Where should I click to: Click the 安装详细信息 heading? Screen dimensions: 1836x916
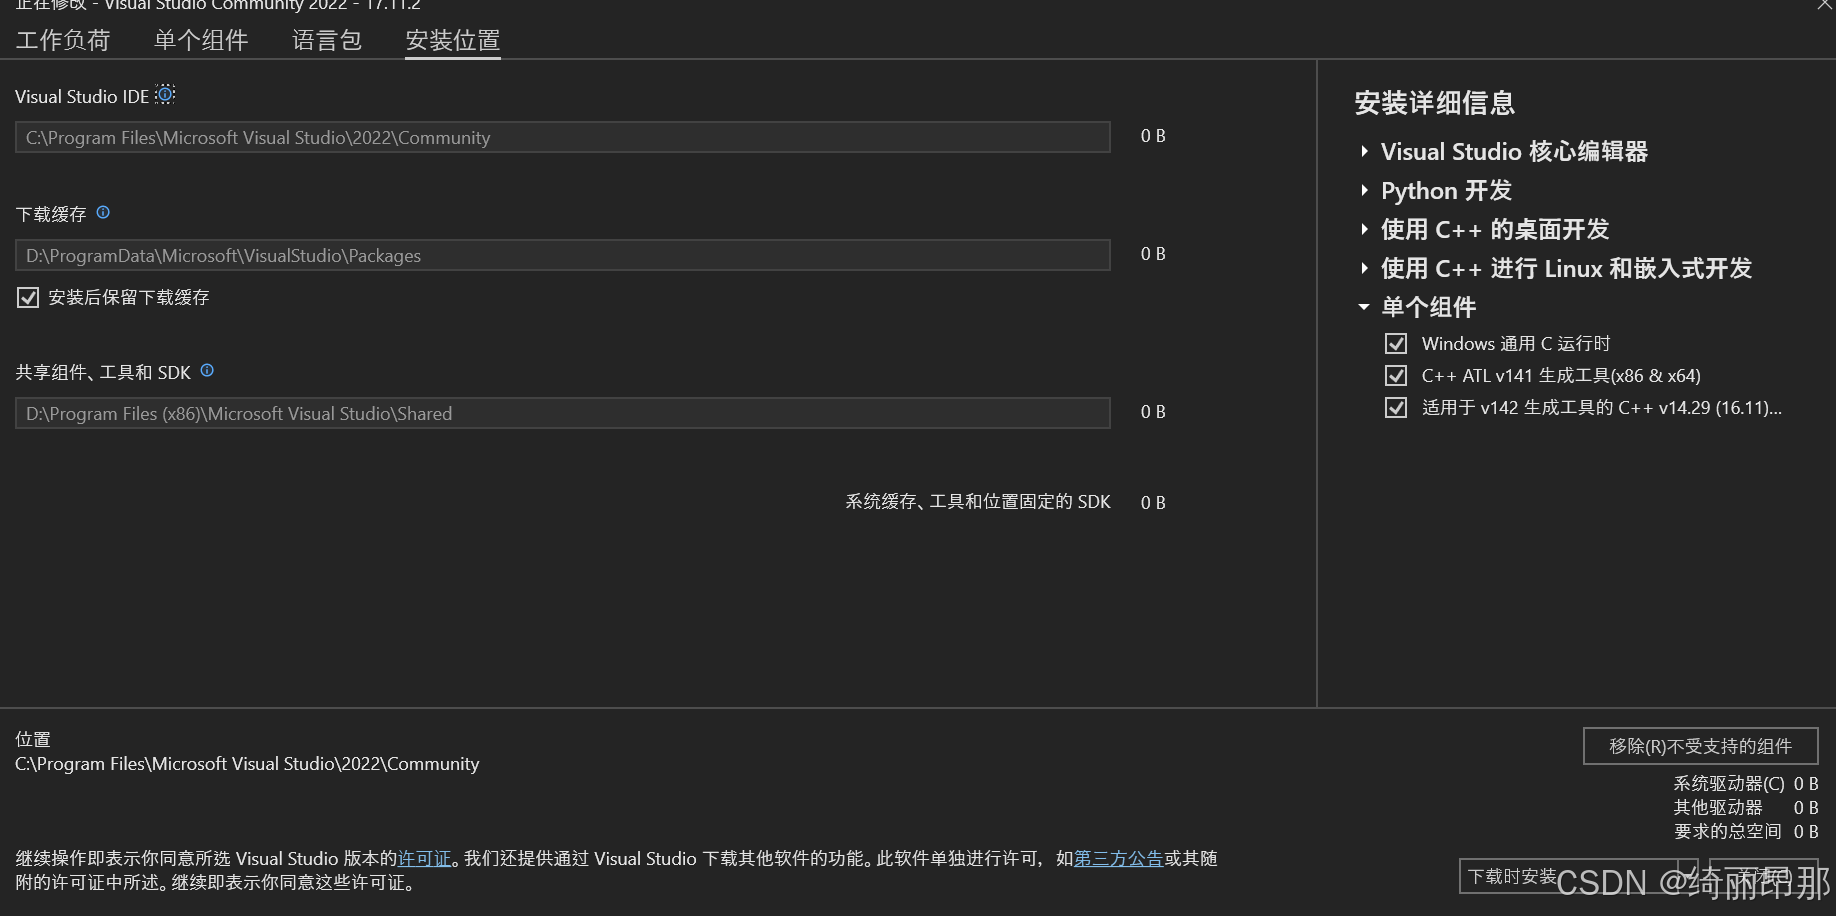(1434, 103)
